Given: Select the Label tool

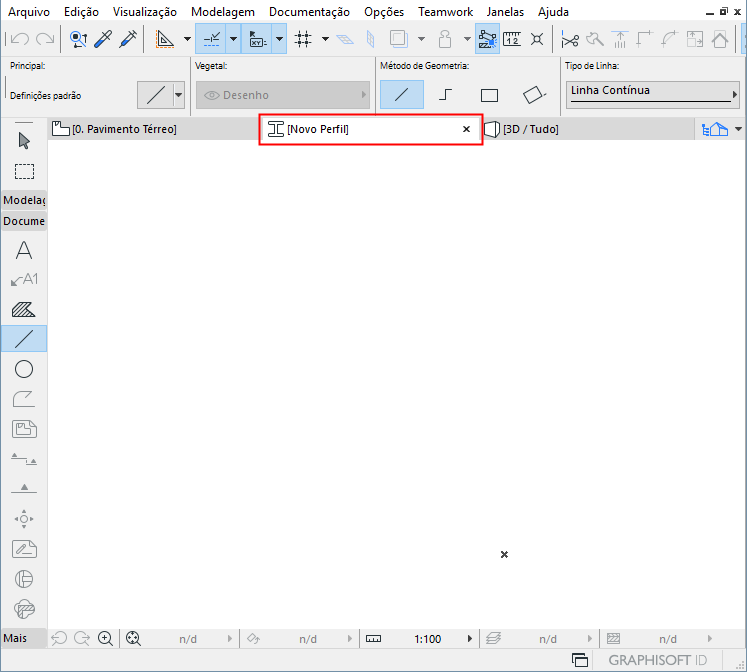Looking at the screenshot, I should pyautogui.click(x=24, y=279).
